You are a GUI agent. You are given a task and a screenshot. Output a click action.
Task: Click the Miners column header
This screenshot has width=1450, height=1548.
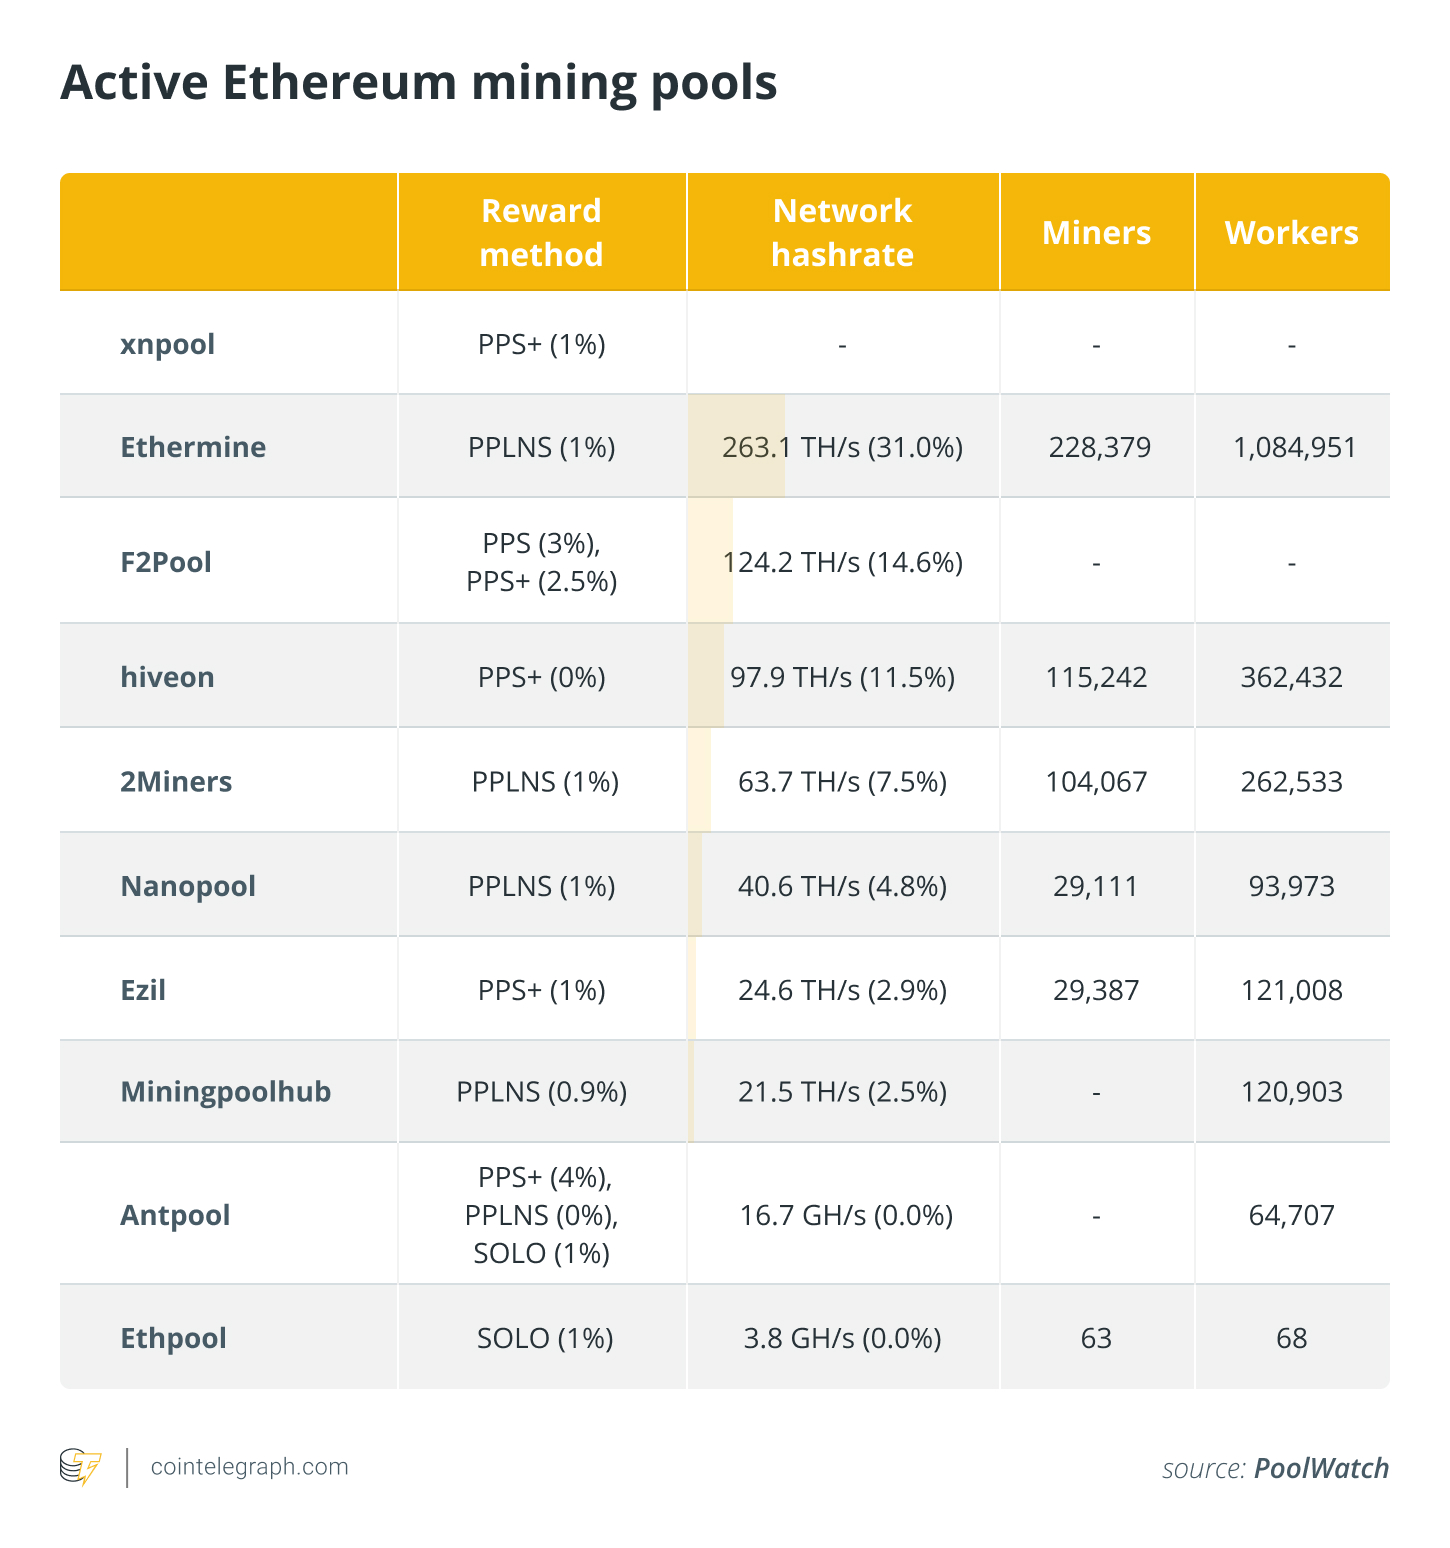coord(1096,232)
